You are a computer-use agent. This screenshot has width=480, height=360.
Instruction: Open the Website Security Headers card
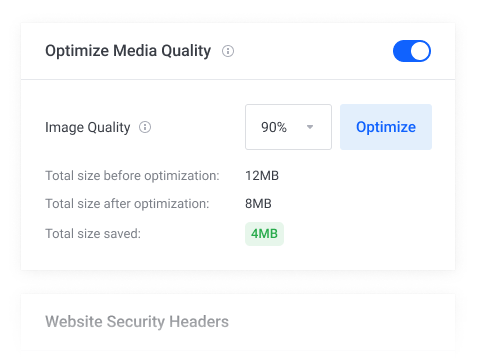coord(238,322)
